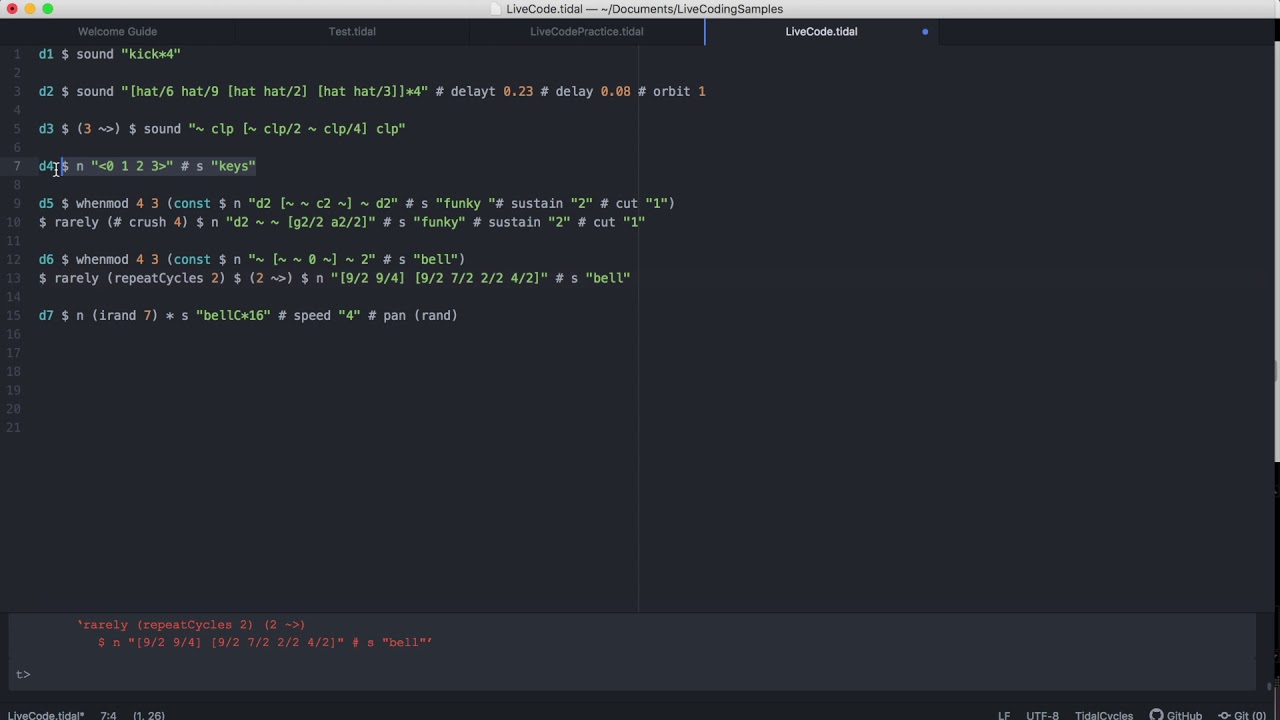
Task: Select the TidalCycles grammar selector
Action: click(1104, 715)
